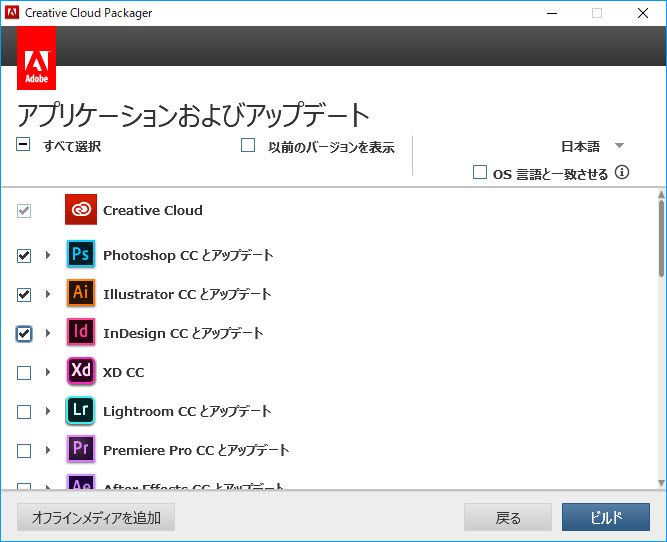Select 'Premiere Pro CC とアップデート' label

[196, 450]
